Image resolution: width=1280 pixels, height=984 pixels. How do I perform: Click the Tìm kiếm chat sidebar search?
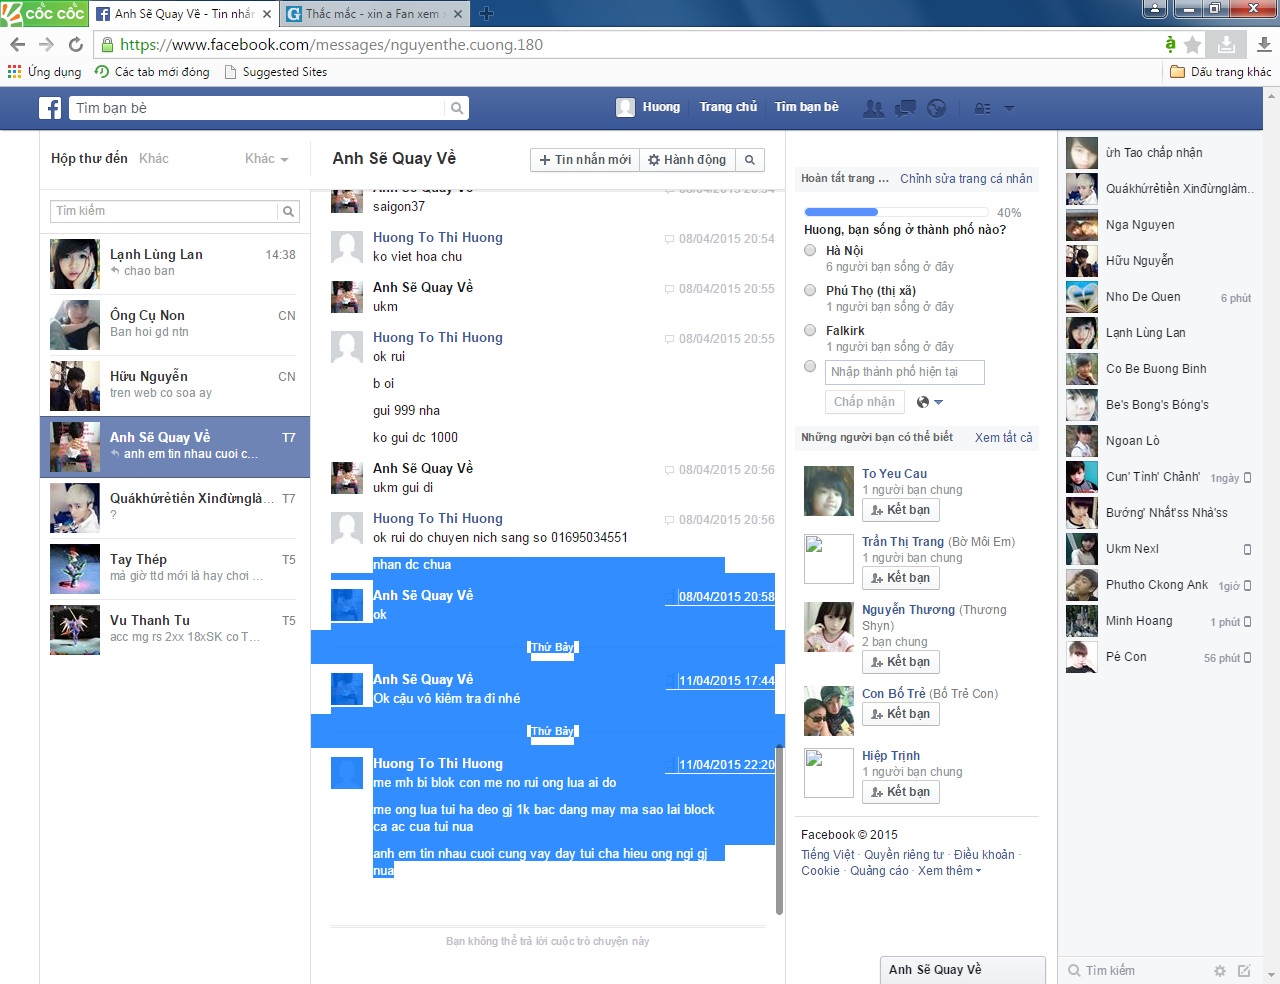click(1135, 970)
